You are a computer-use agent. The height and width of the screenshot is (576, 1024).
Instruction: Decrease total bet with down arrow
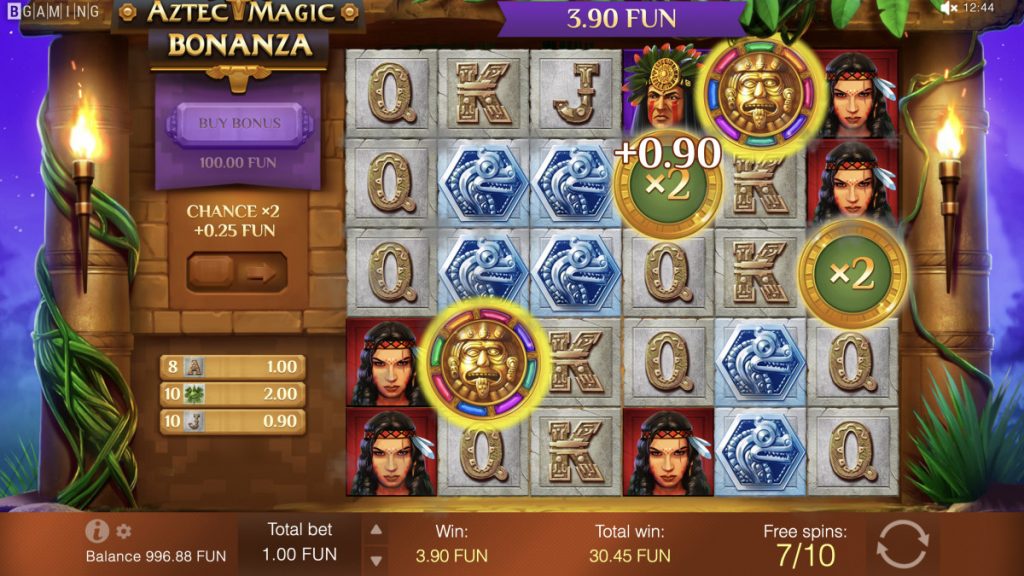pyautogui.click(x=376, y=560)
